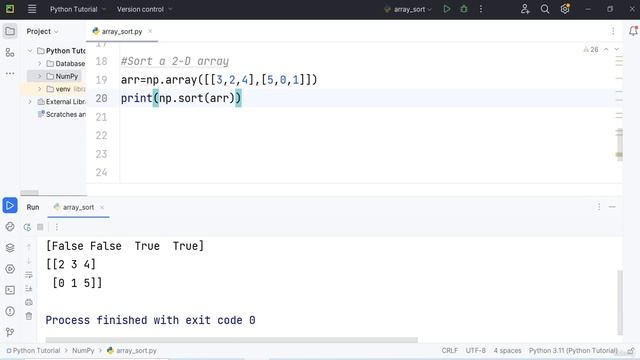The image size is (640, 360).
Task: Open the Python Packages tool window
Action: 10,248
